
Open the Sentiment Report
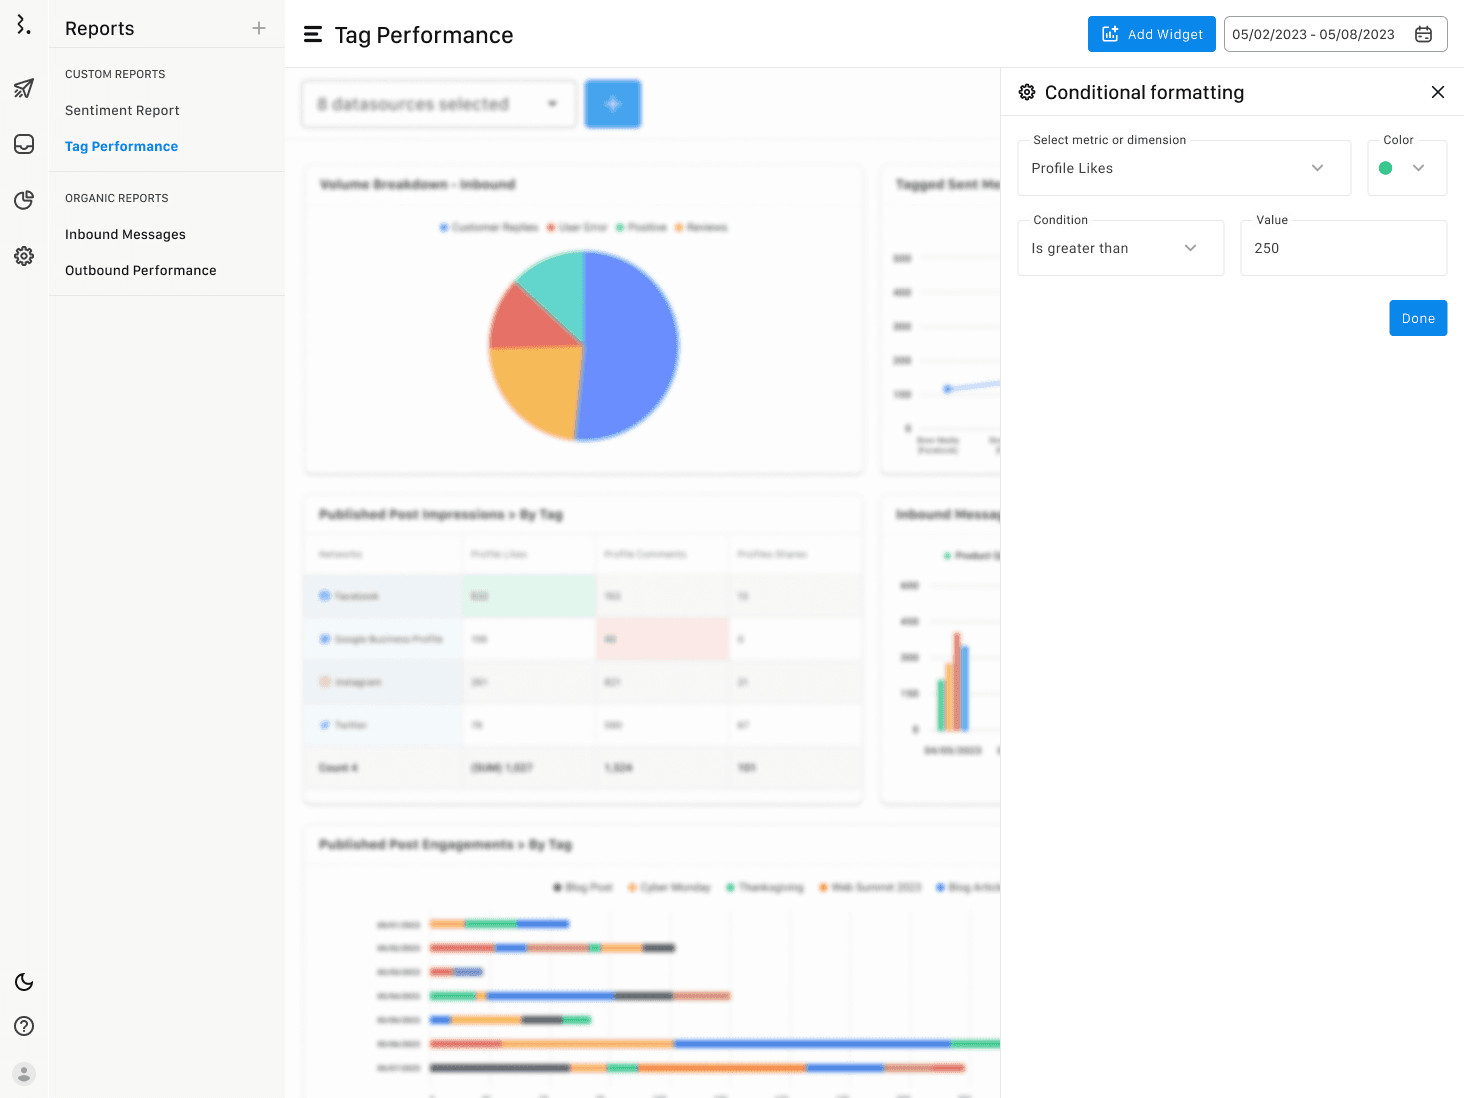click(x=122, y=110)
